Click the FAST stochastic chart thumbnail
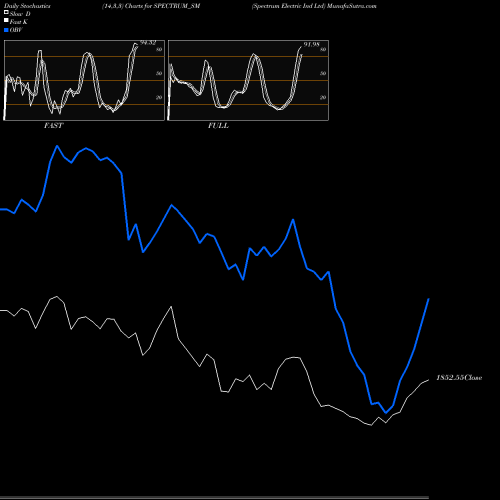Image resolution: width=500 pixels, height=500 pixels. coord(84,80)
